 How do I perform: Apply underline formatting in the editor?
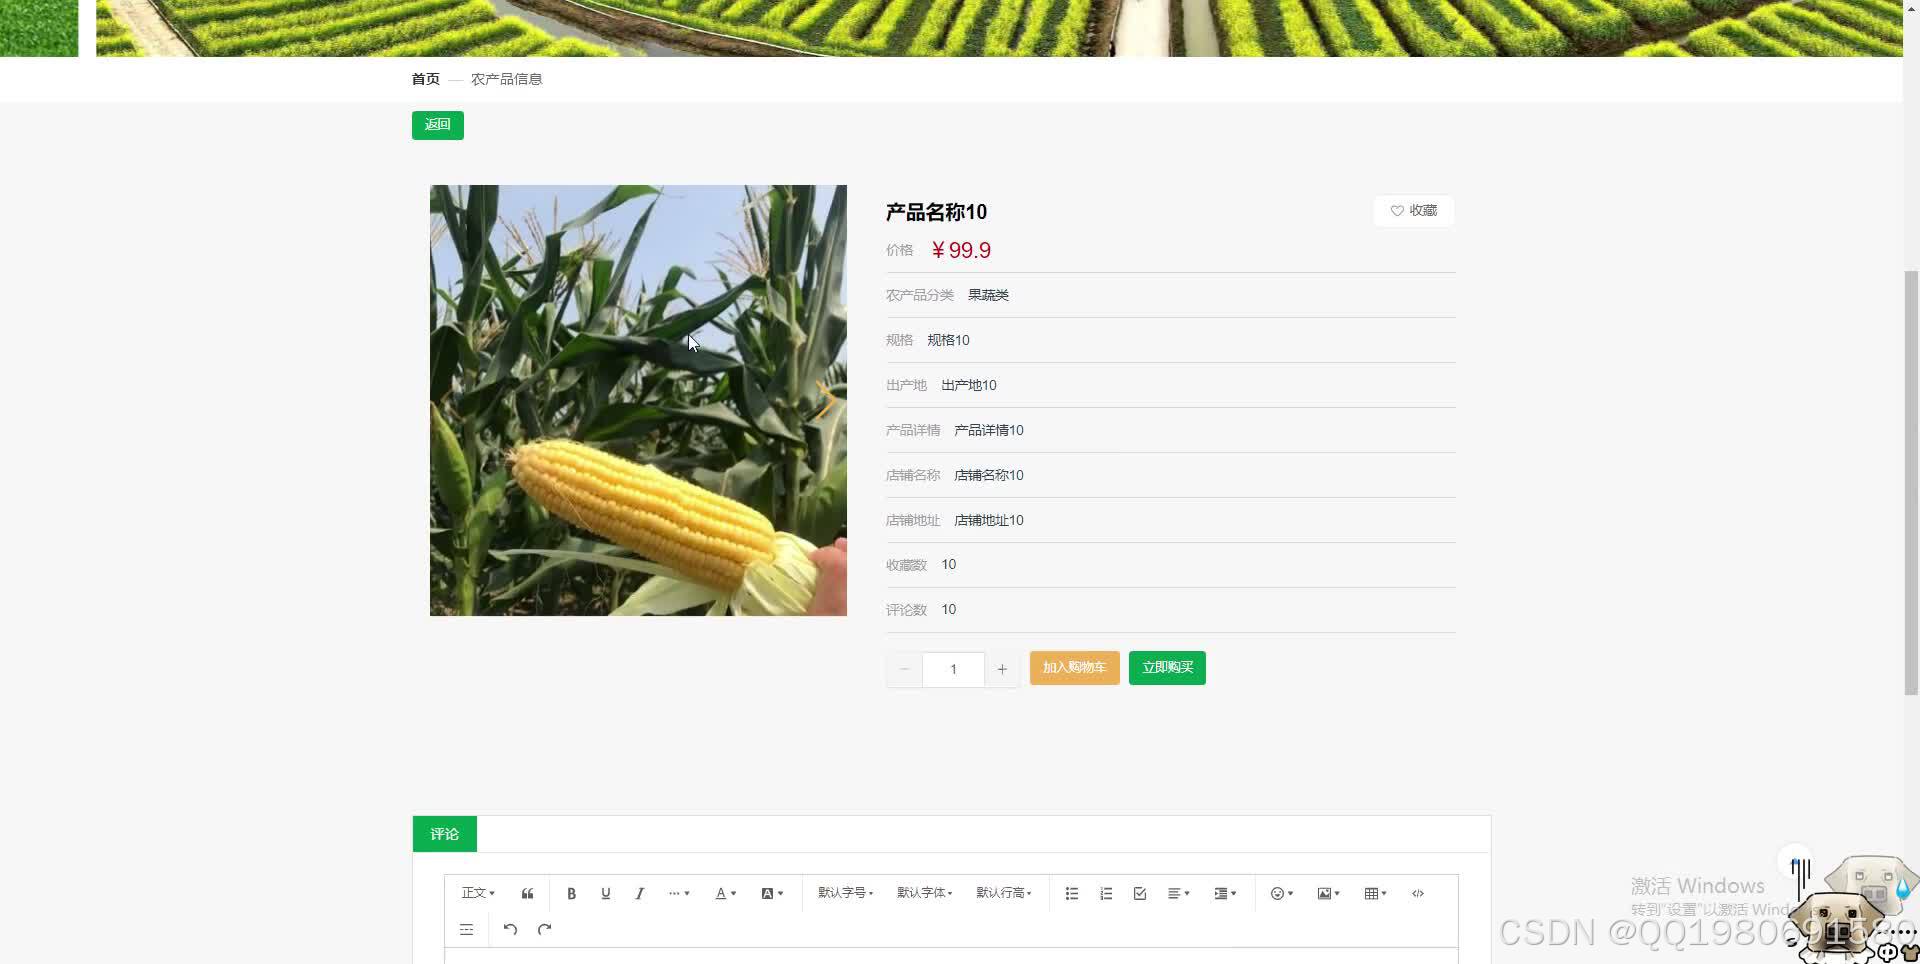(605, 893)
